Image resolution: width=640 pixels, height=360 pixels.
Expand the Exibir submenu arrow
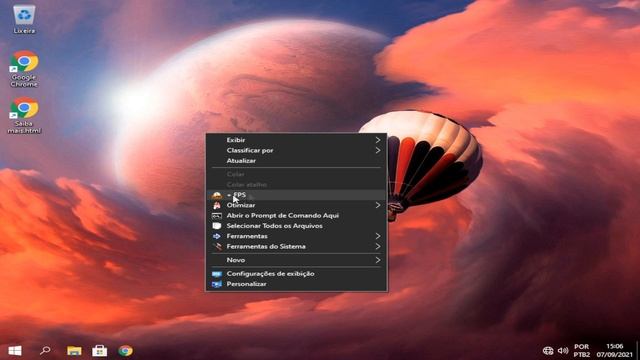click(378, 140)
